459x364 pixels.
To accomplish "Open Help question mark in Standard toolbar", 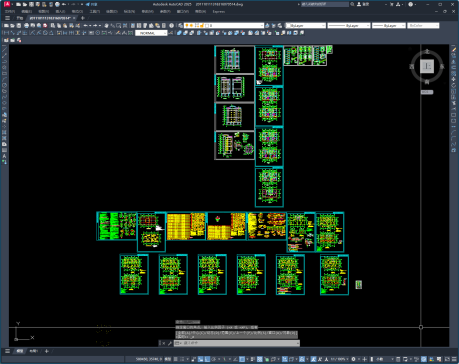I will click(x=171, y=25).
